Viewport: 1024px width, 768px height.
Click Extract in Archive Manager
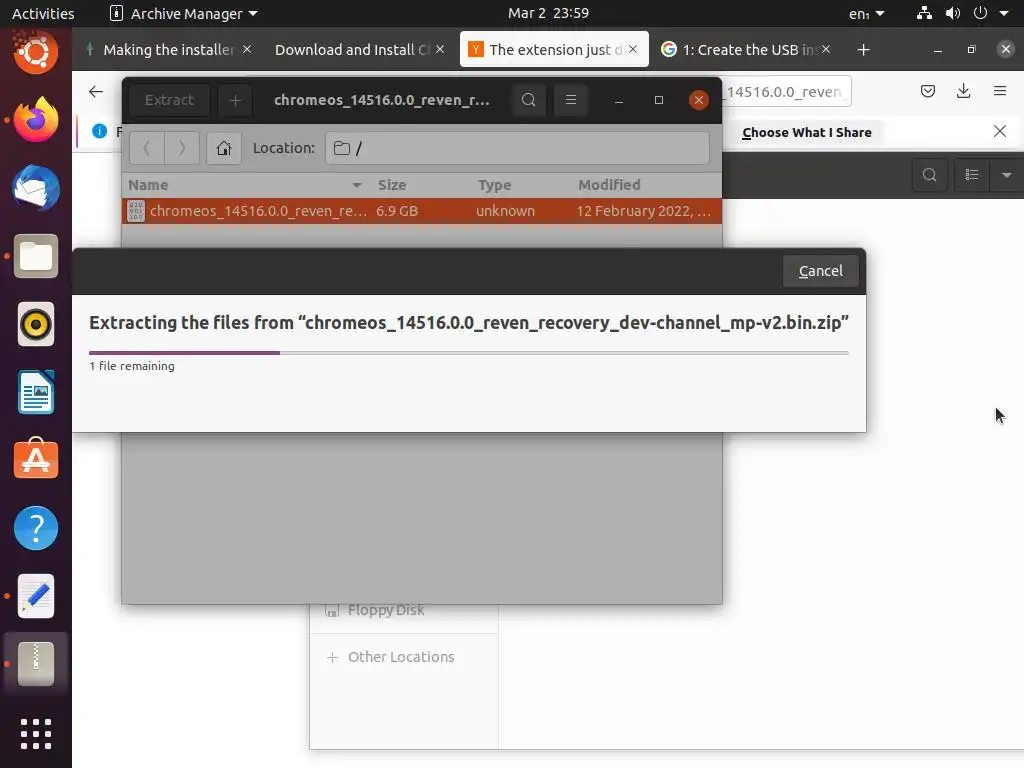[x=169, y=100]
